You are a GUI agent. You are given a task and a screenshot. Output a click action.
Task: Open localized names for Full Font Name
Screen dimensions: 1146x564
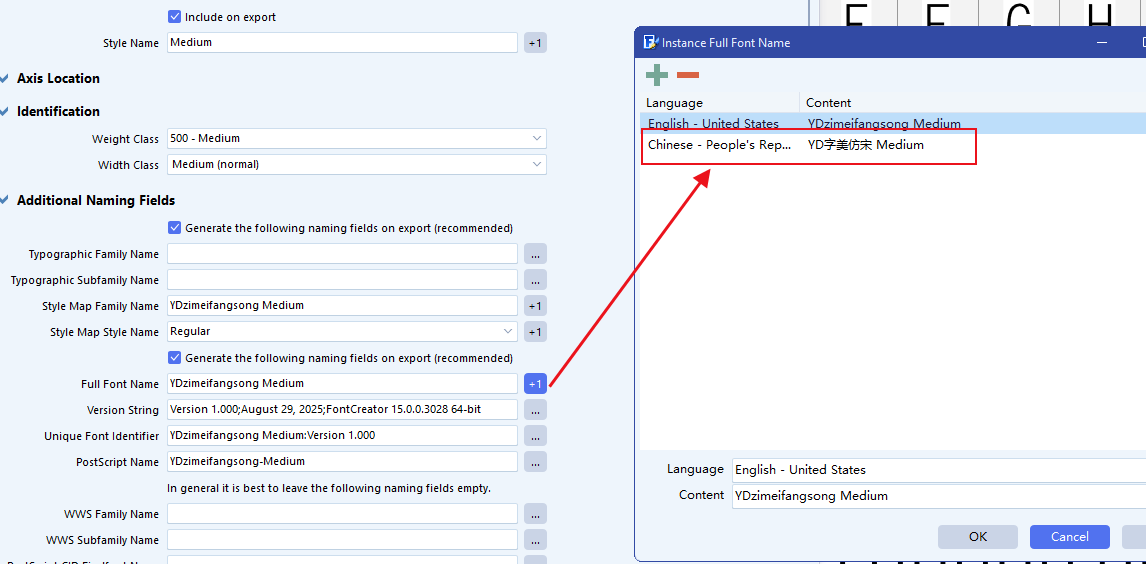[535, 384]
